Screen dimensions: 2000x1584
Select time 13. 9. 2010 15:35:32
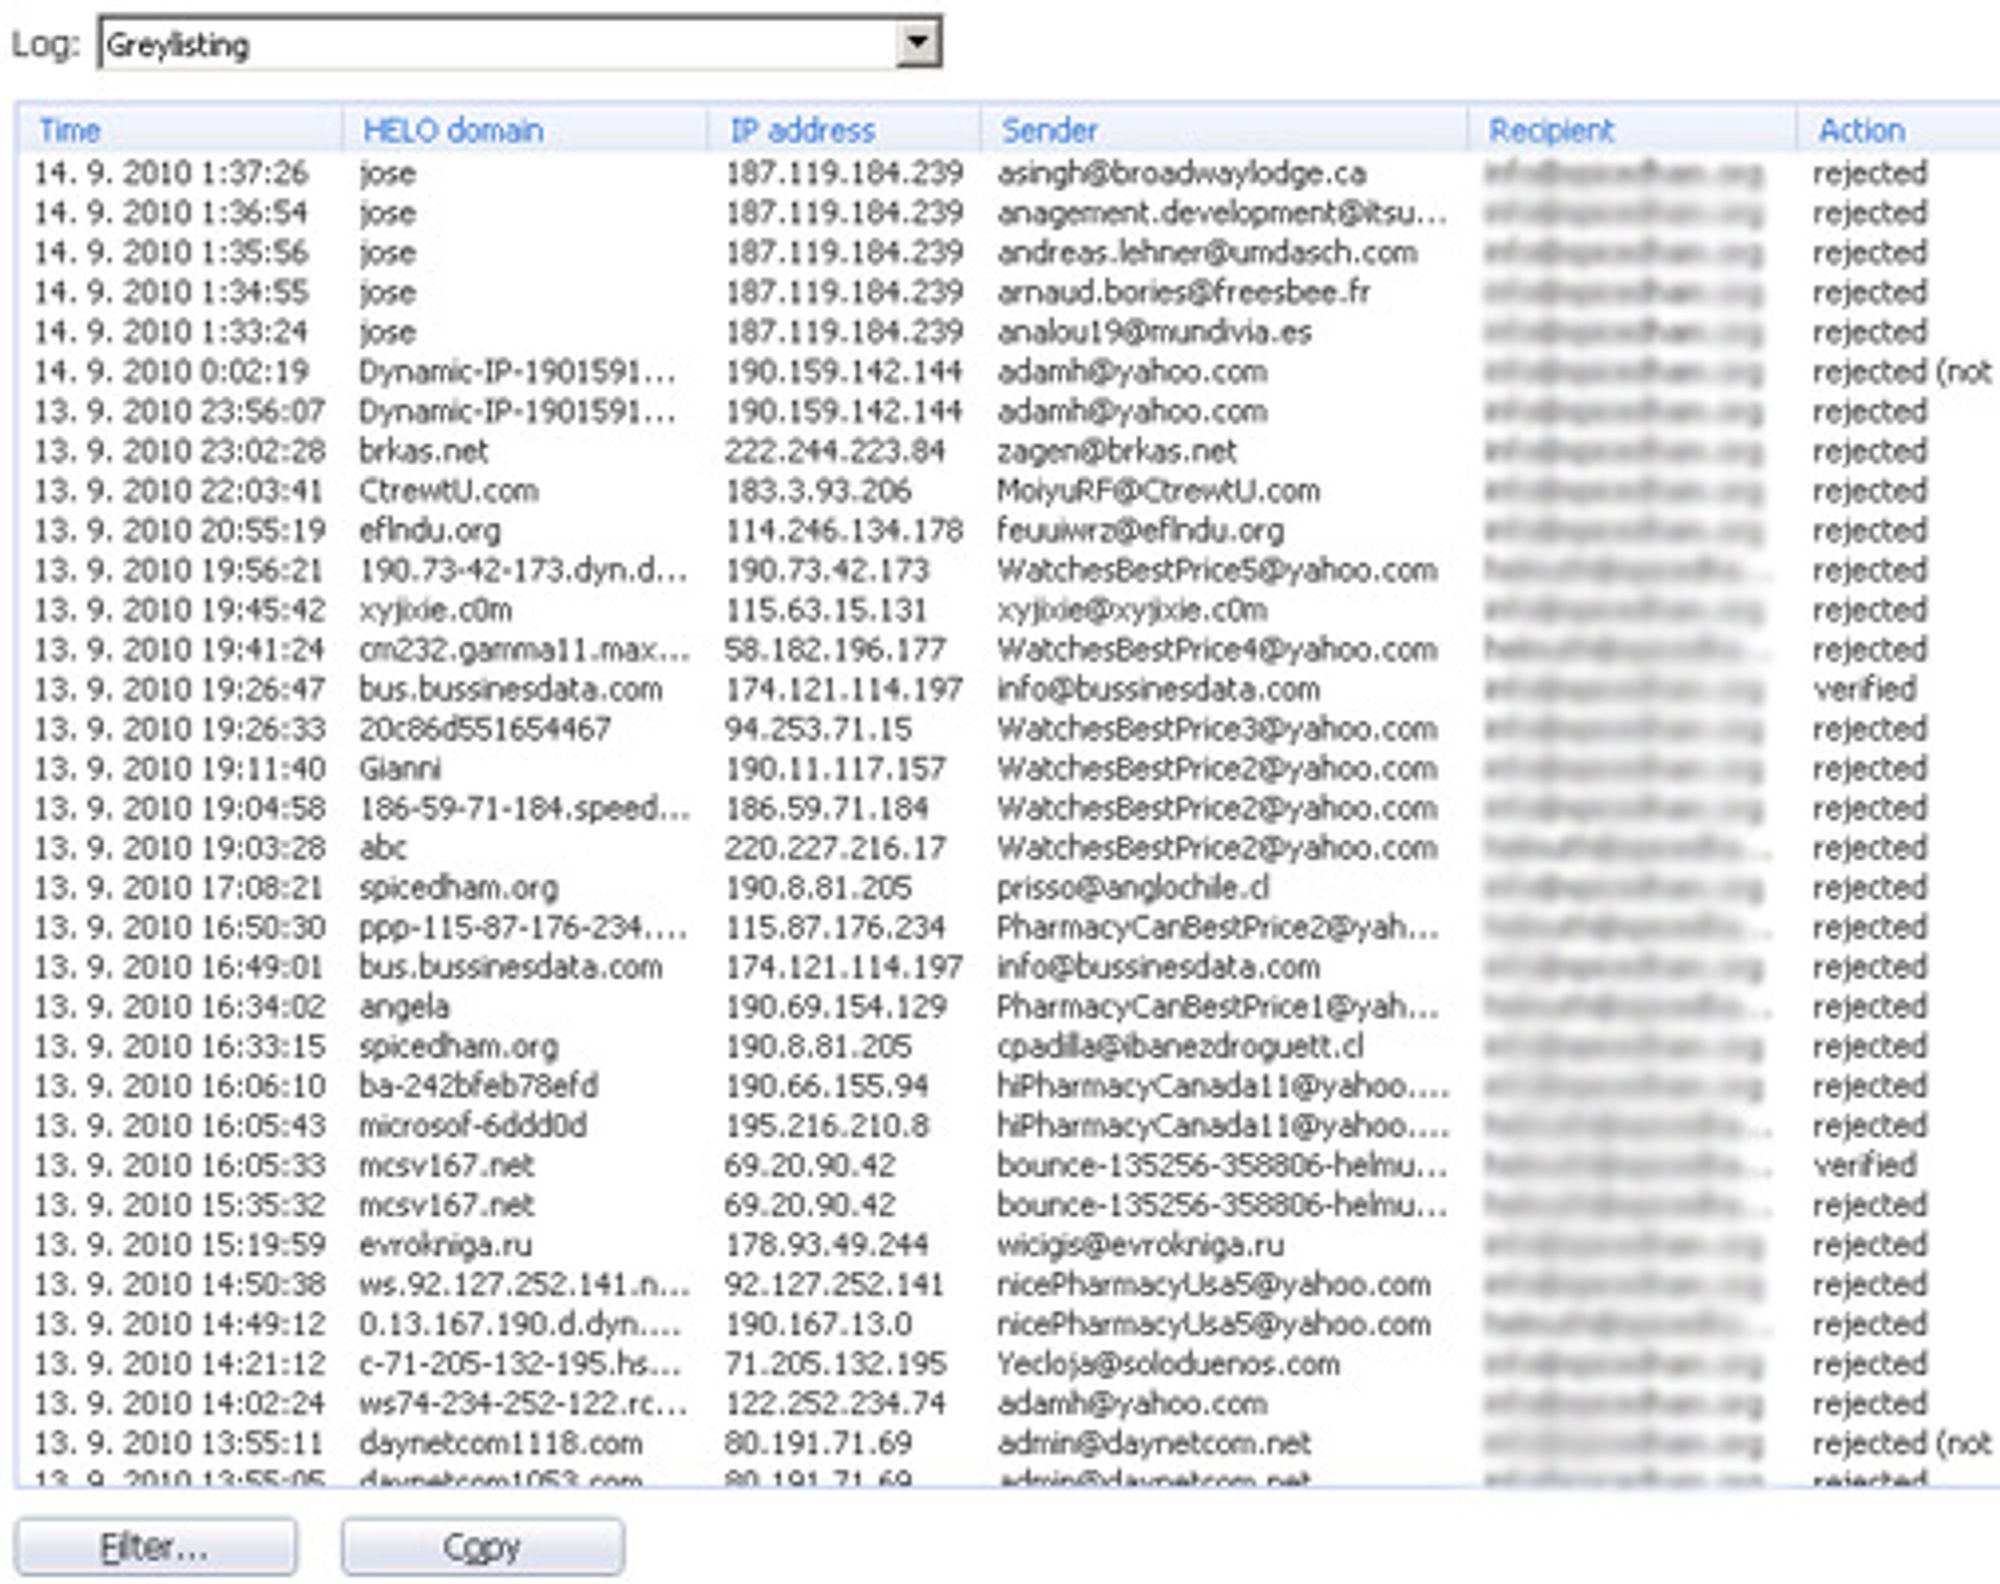point(180,1205)
